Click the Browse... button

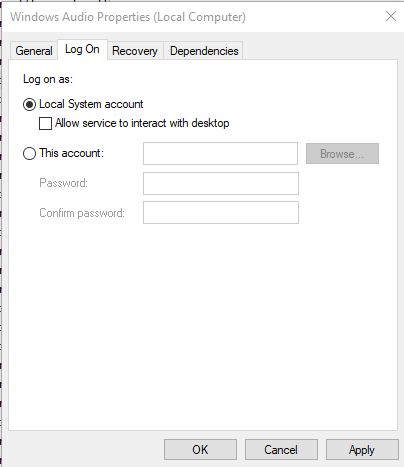[x=342, y=153]
